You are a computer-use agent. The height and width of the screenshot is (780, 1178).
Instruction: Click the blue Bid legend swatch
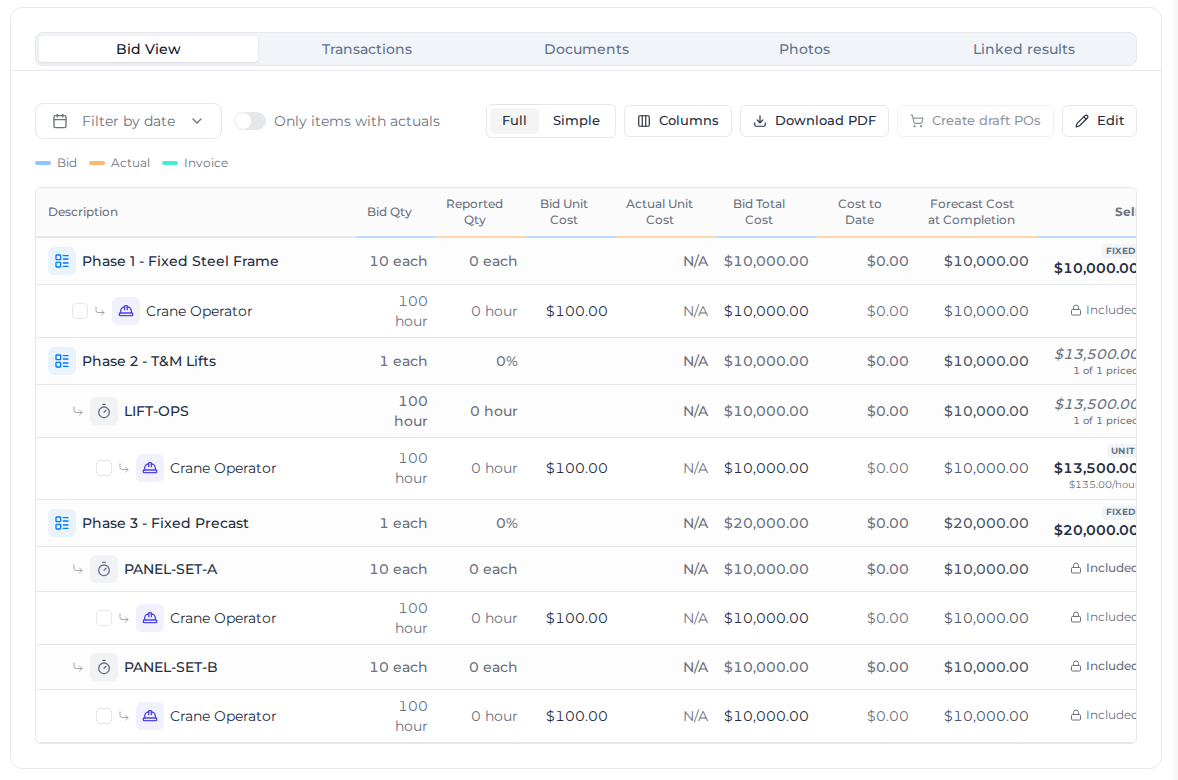[x=43, y=163]
